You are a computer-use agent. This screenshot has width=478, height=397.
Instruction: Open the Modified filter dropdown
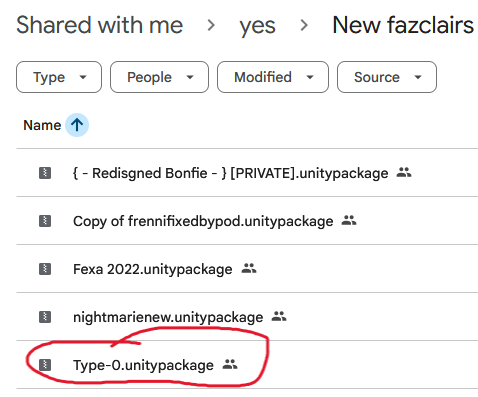pyautogui.click(x=273, y=77)
